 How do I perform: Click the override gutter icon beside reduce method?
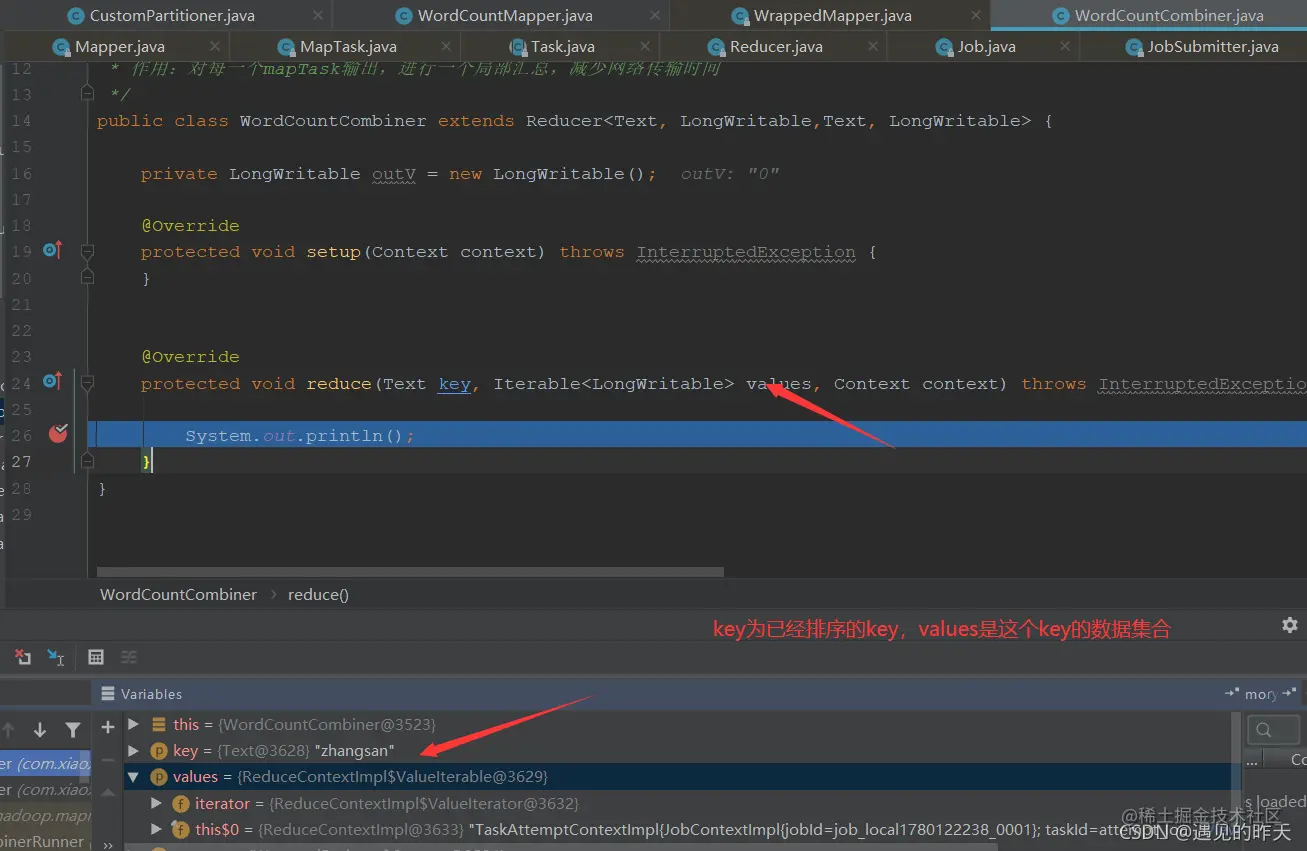tap(52, 381)
